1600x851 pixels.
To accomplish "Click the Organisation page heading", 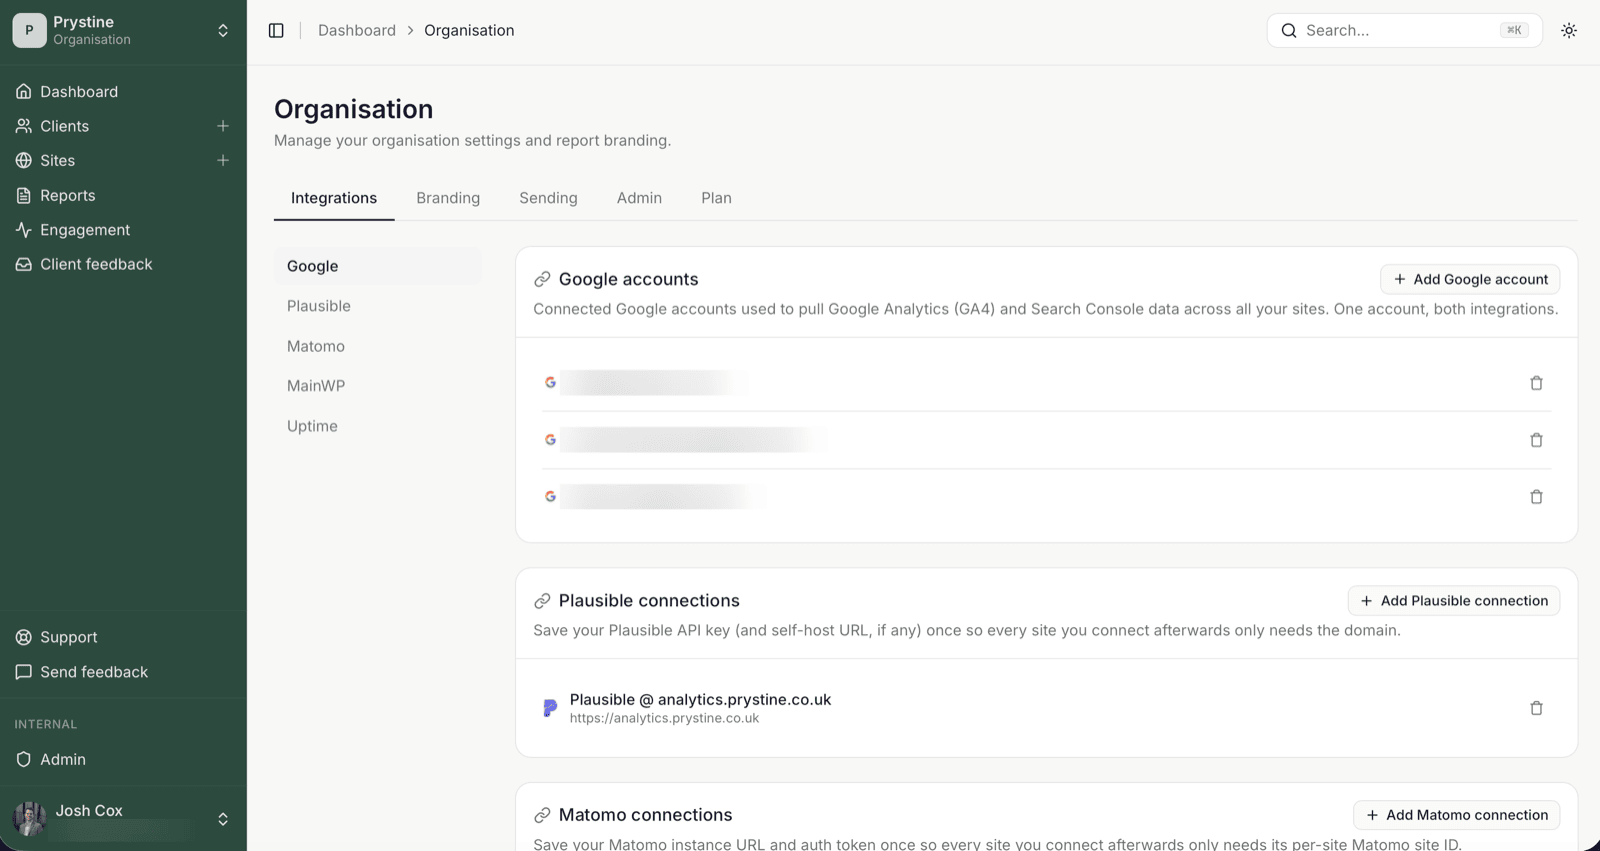I will pos(354,109).
